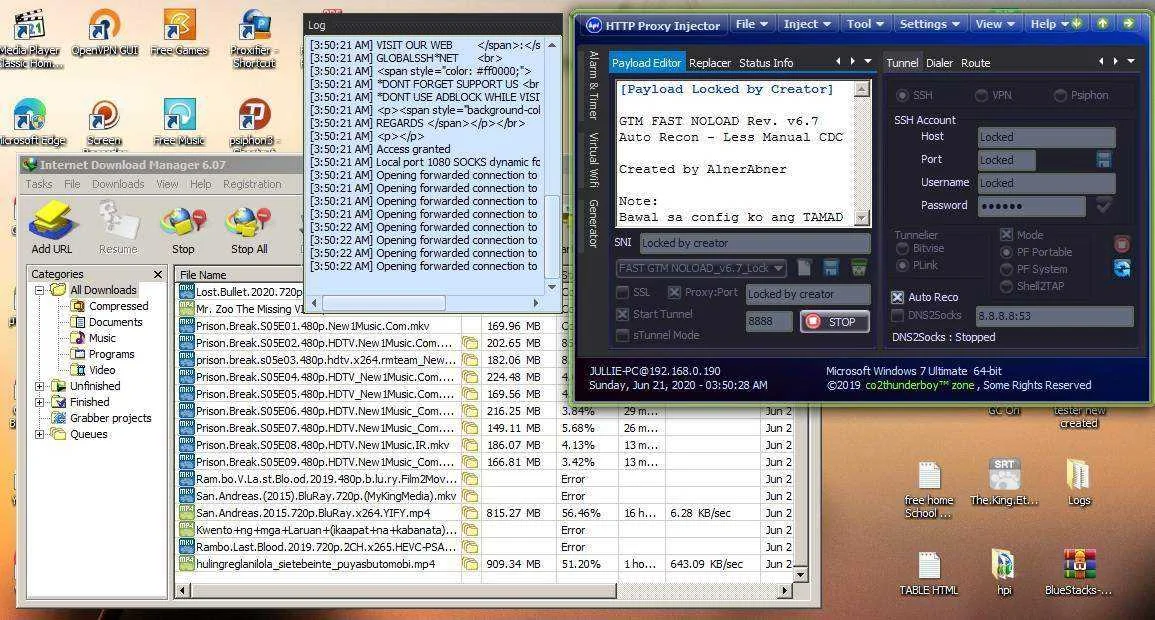
Task: Select PF System mode radio
Action: click(1006, 269)
